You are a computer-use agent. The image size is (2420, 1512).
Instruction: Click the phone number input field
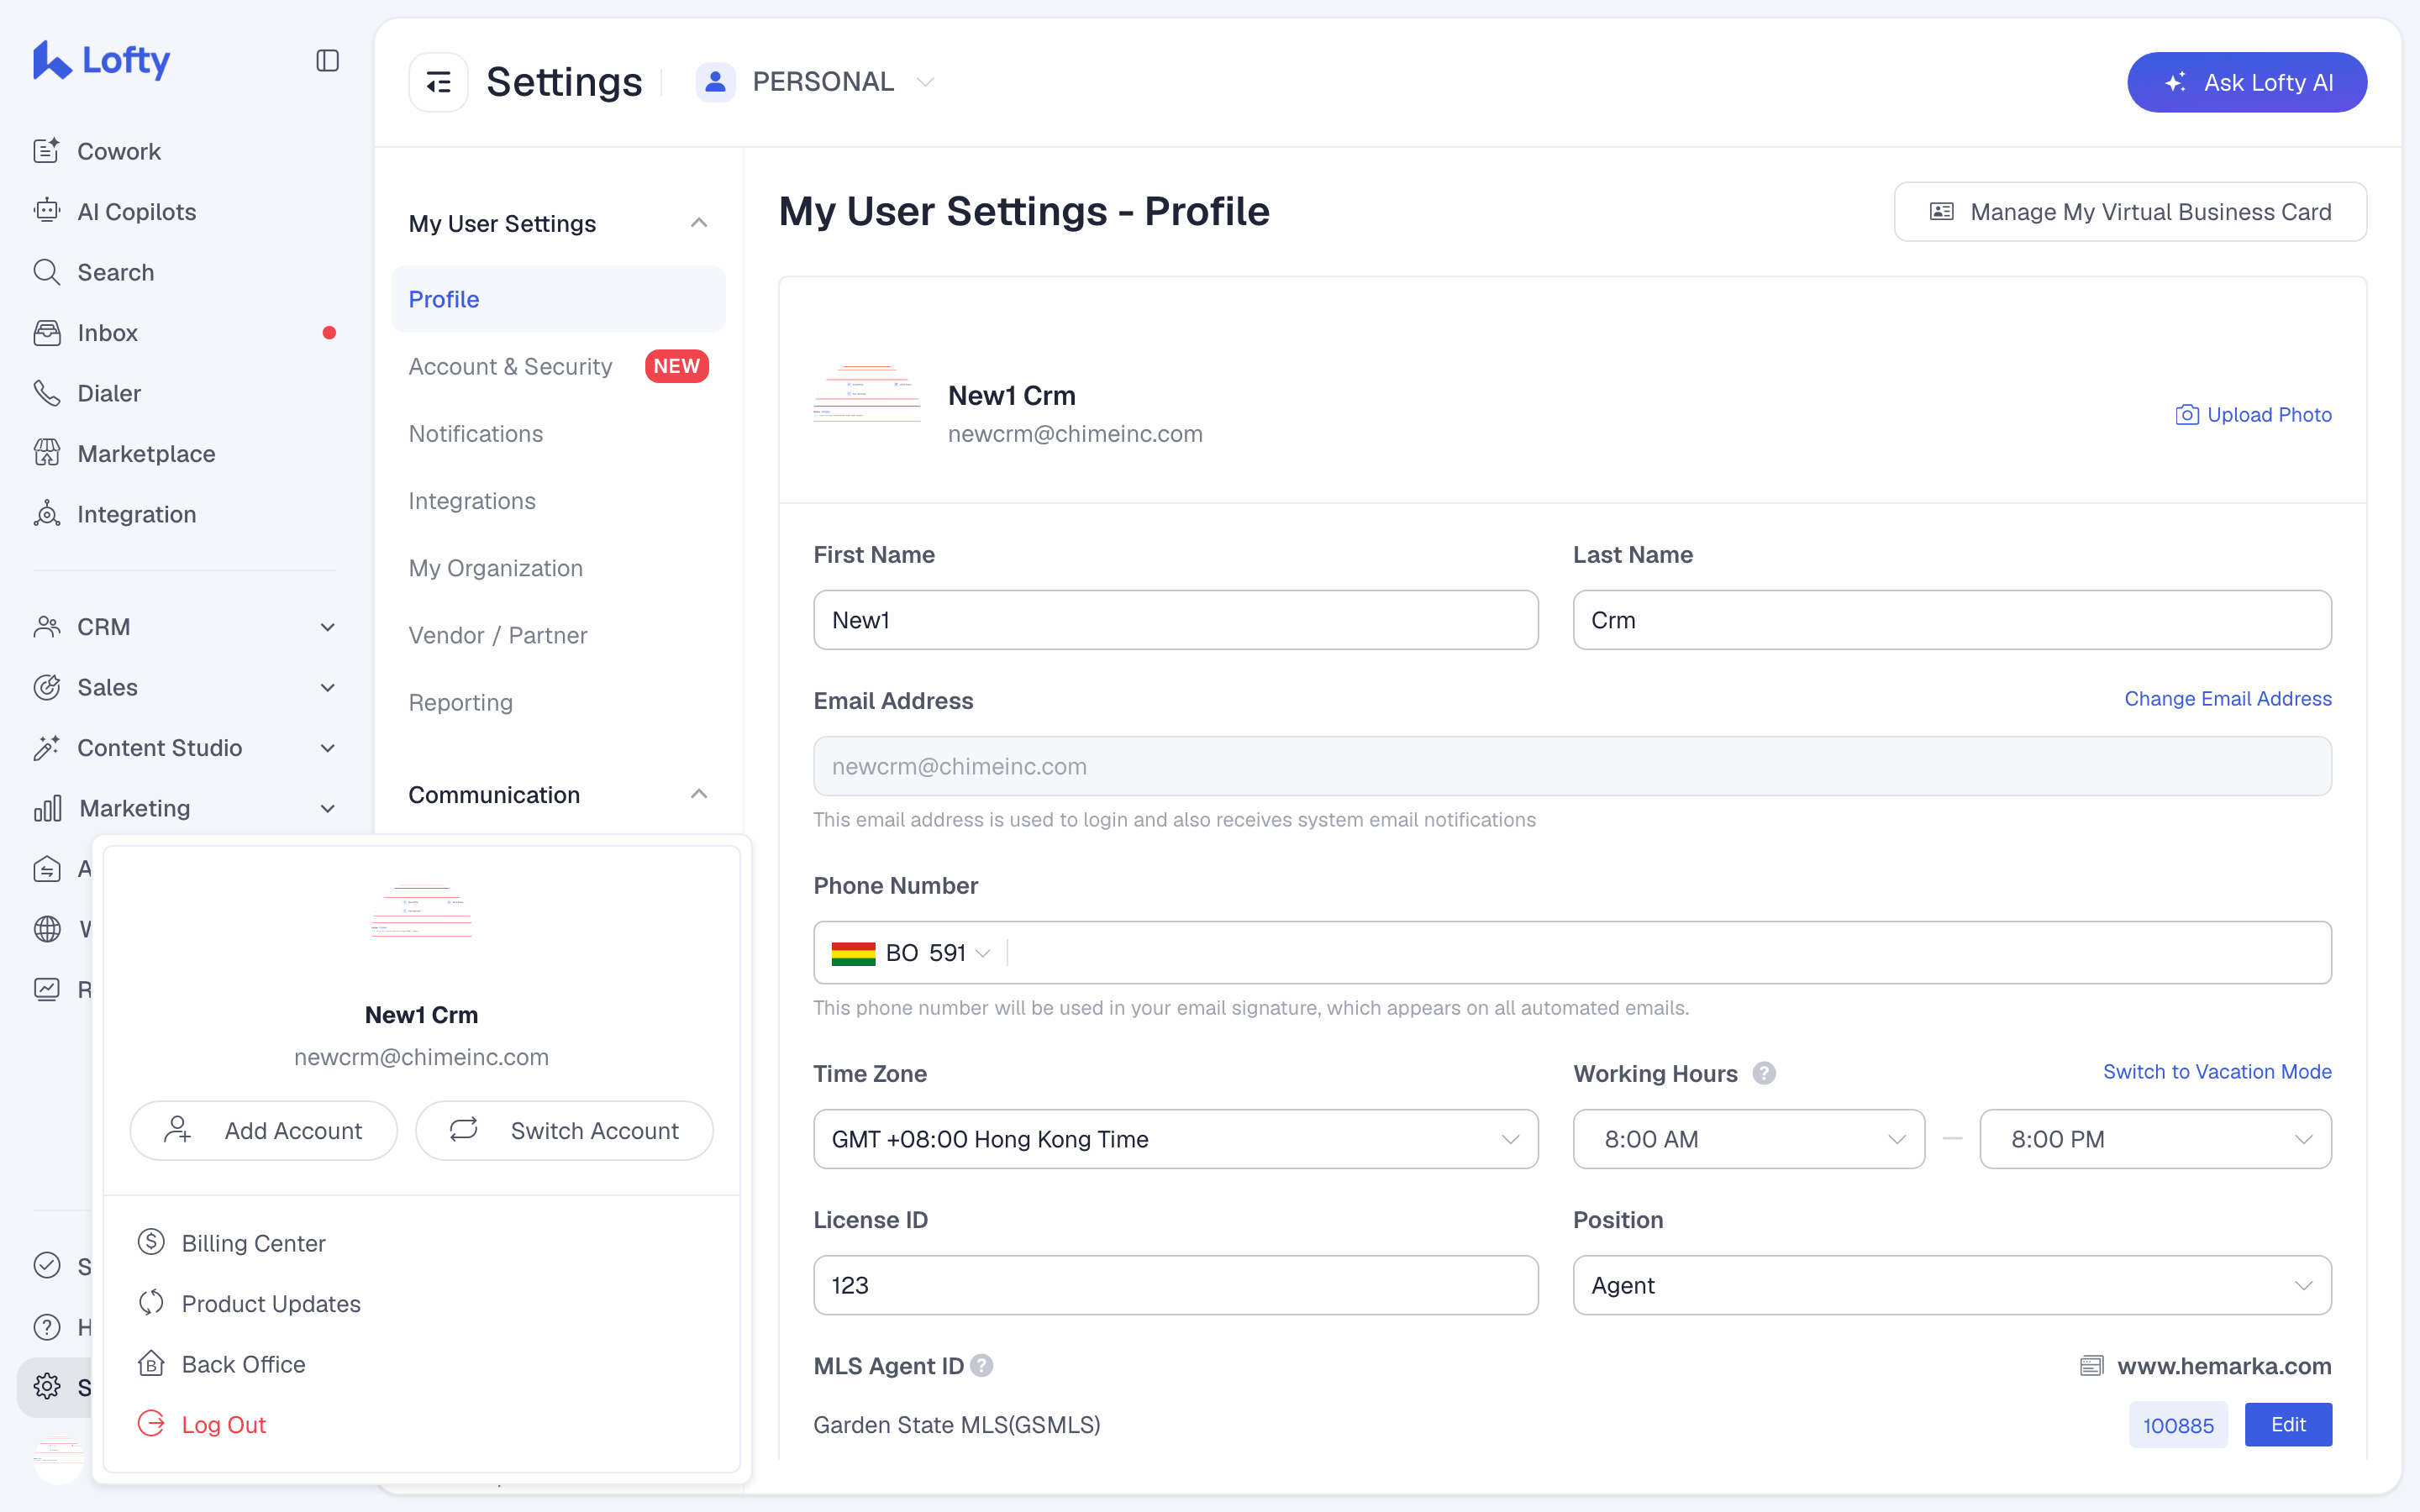coord(1668,953)
